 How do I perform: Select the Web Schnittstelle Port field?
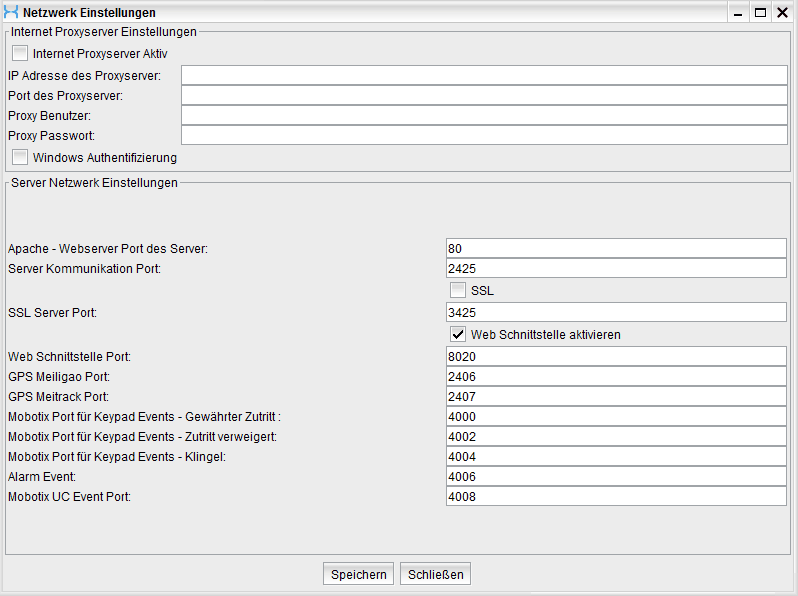(x=616, y=357)
